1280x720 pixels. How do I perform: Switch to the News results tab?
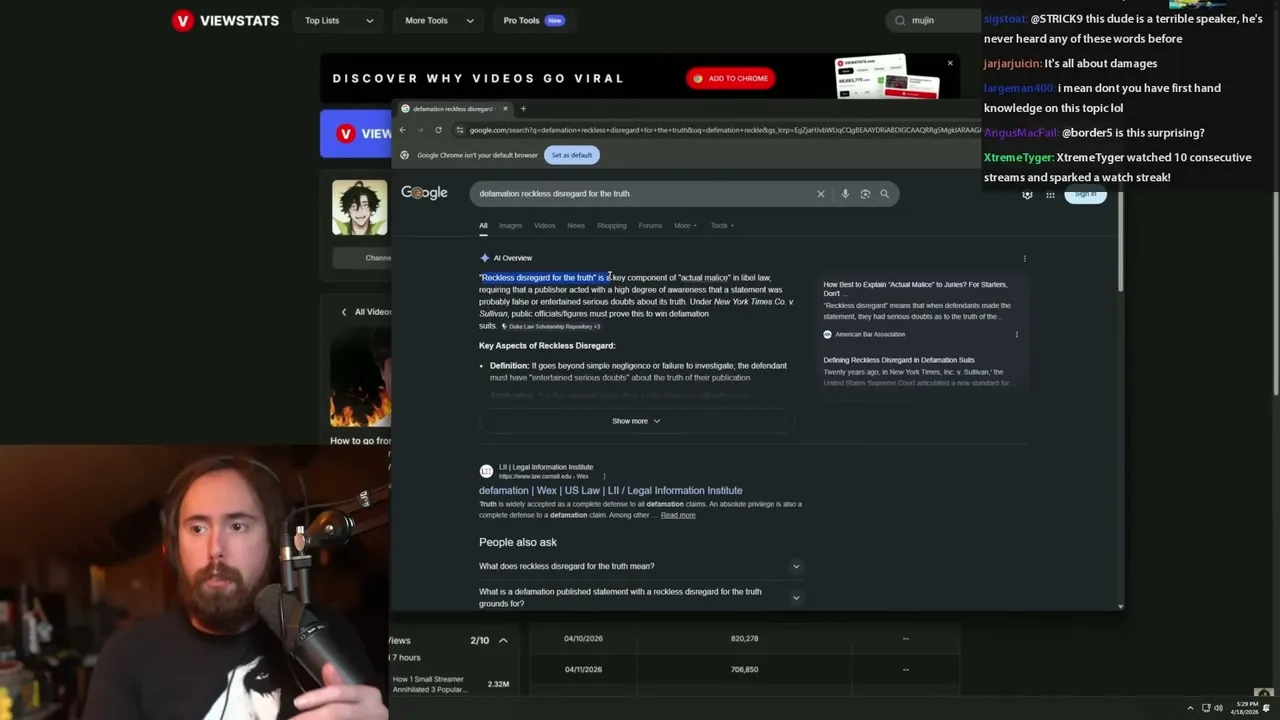(576, 226)
